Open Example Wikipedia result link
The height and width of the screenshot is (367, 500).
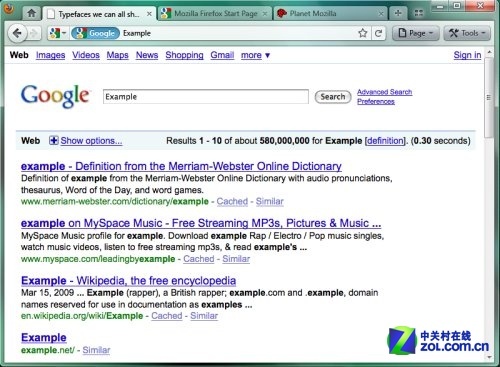pyautogui.click(x=128, y=281)
